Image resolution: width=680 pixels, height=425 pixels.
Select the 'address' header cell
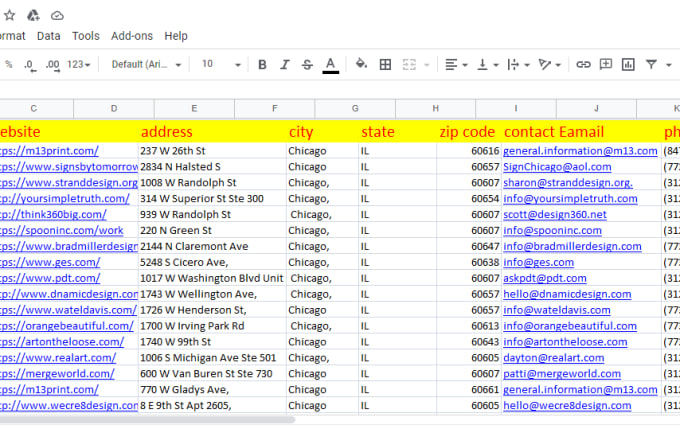point(212,132)
